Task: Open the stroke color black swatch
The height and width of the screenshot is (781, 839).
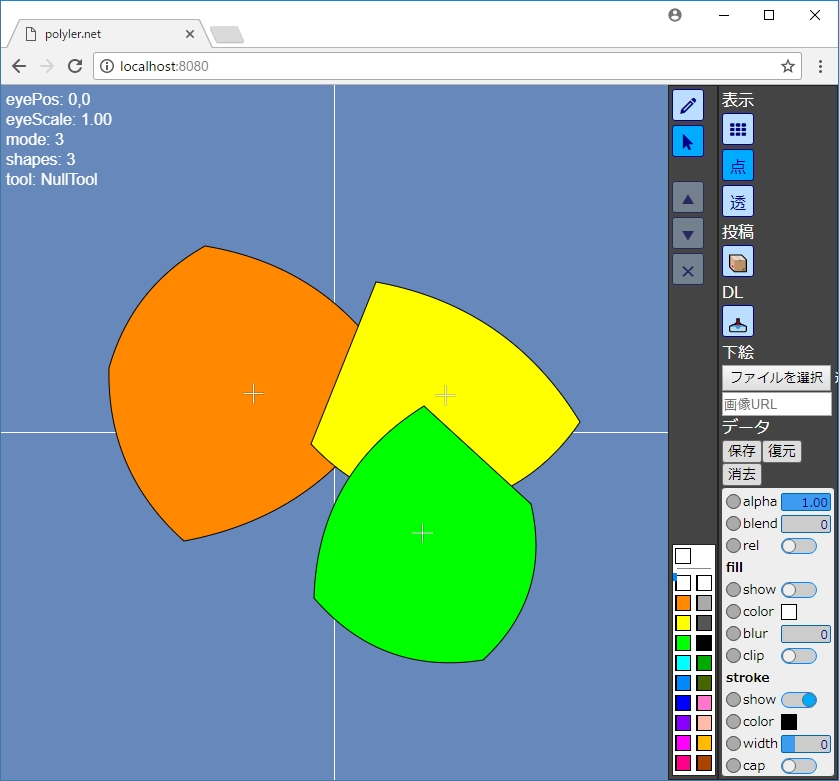Action: [x=789, y=722]
